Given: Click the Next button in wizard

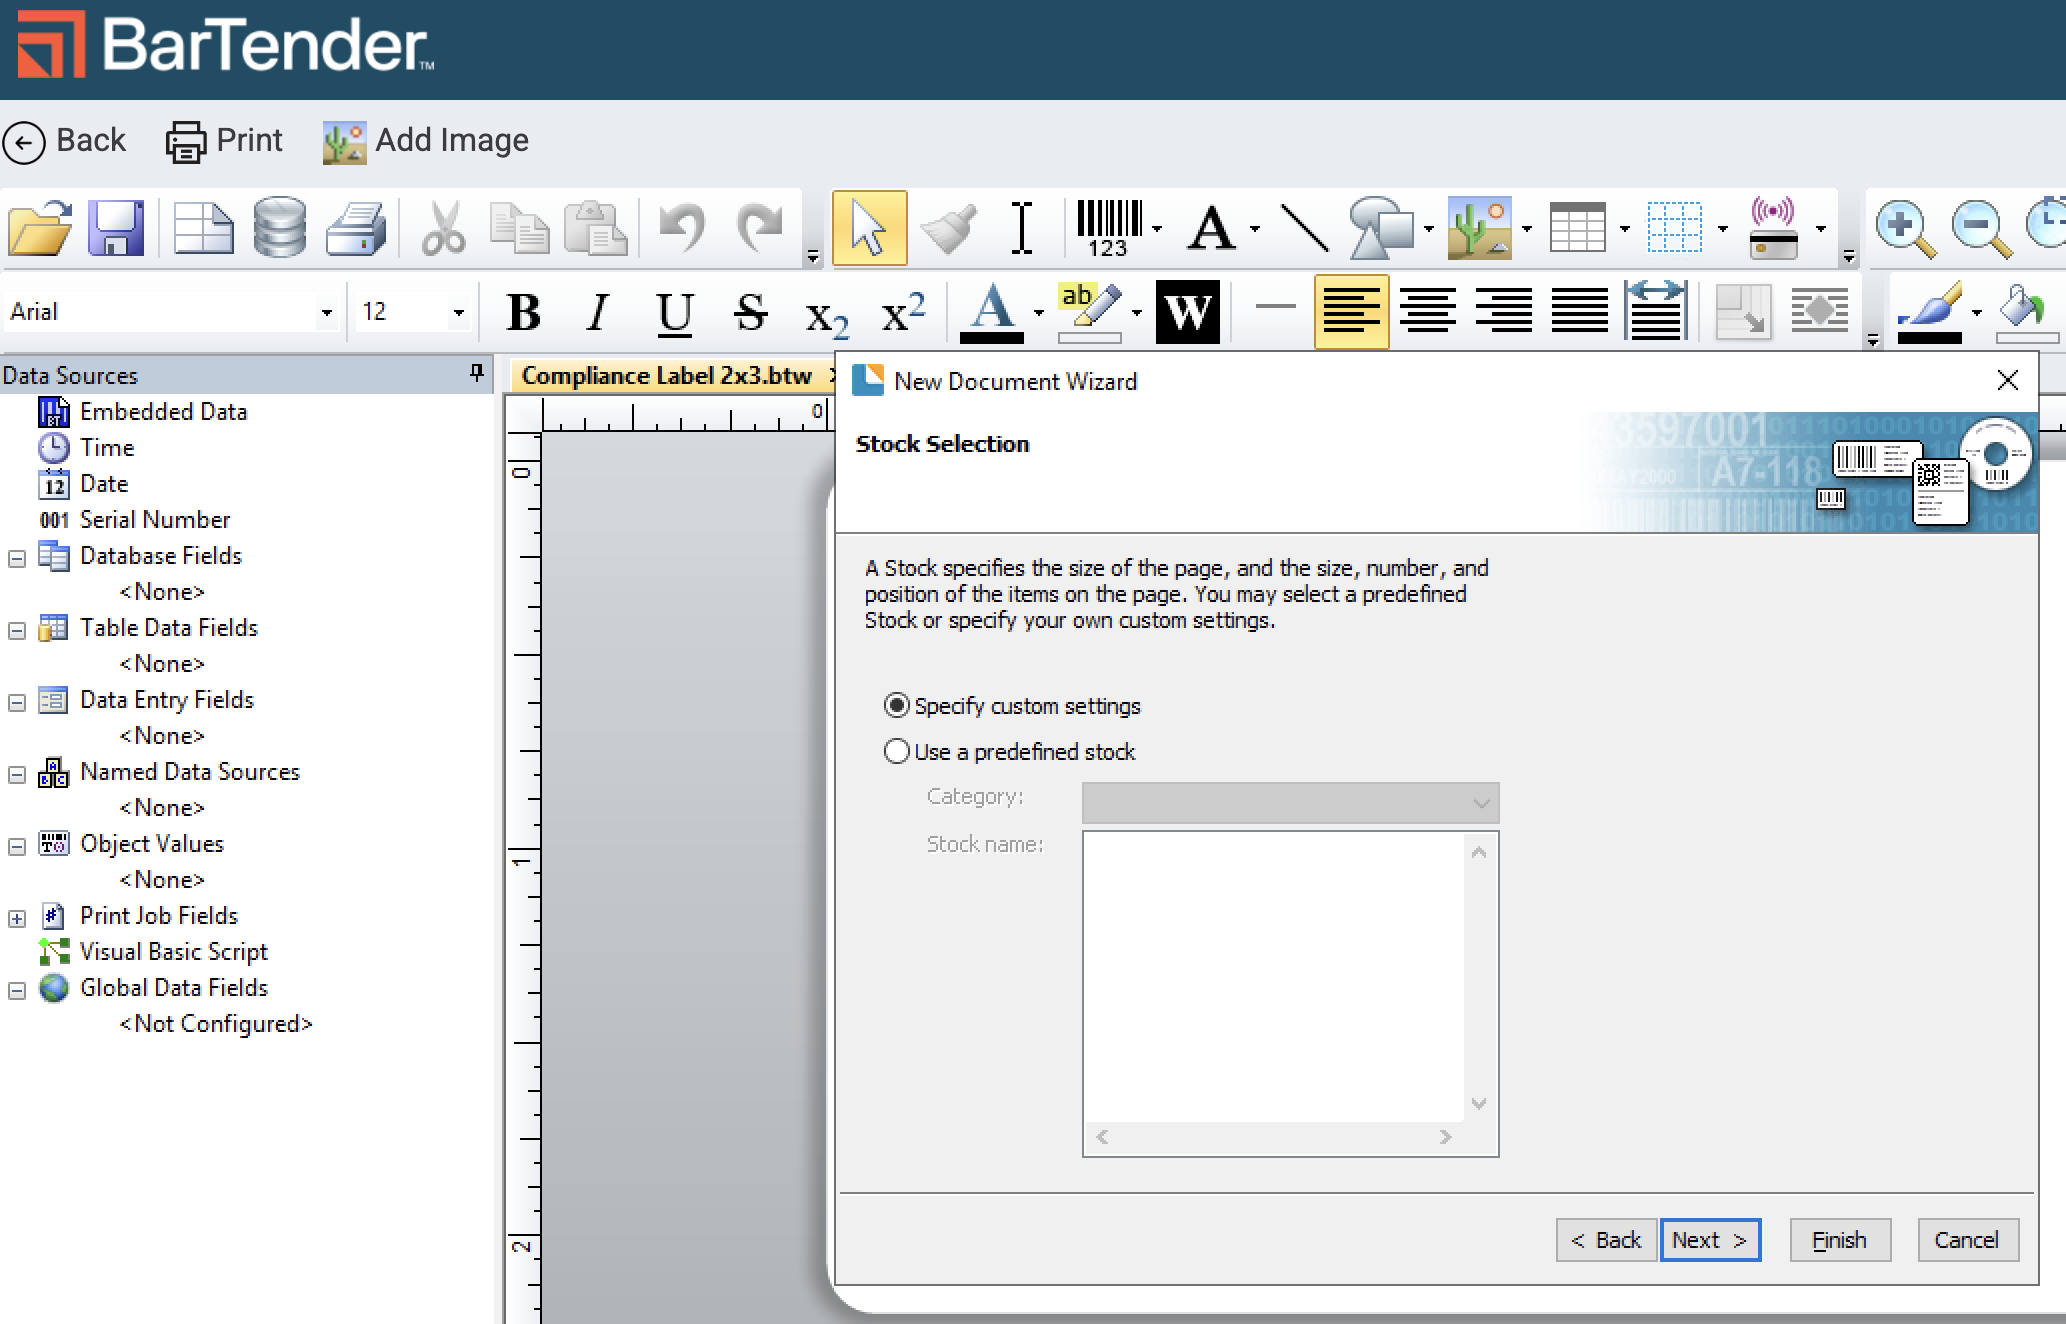Looking at the screenshot, I should 1709,1240.
